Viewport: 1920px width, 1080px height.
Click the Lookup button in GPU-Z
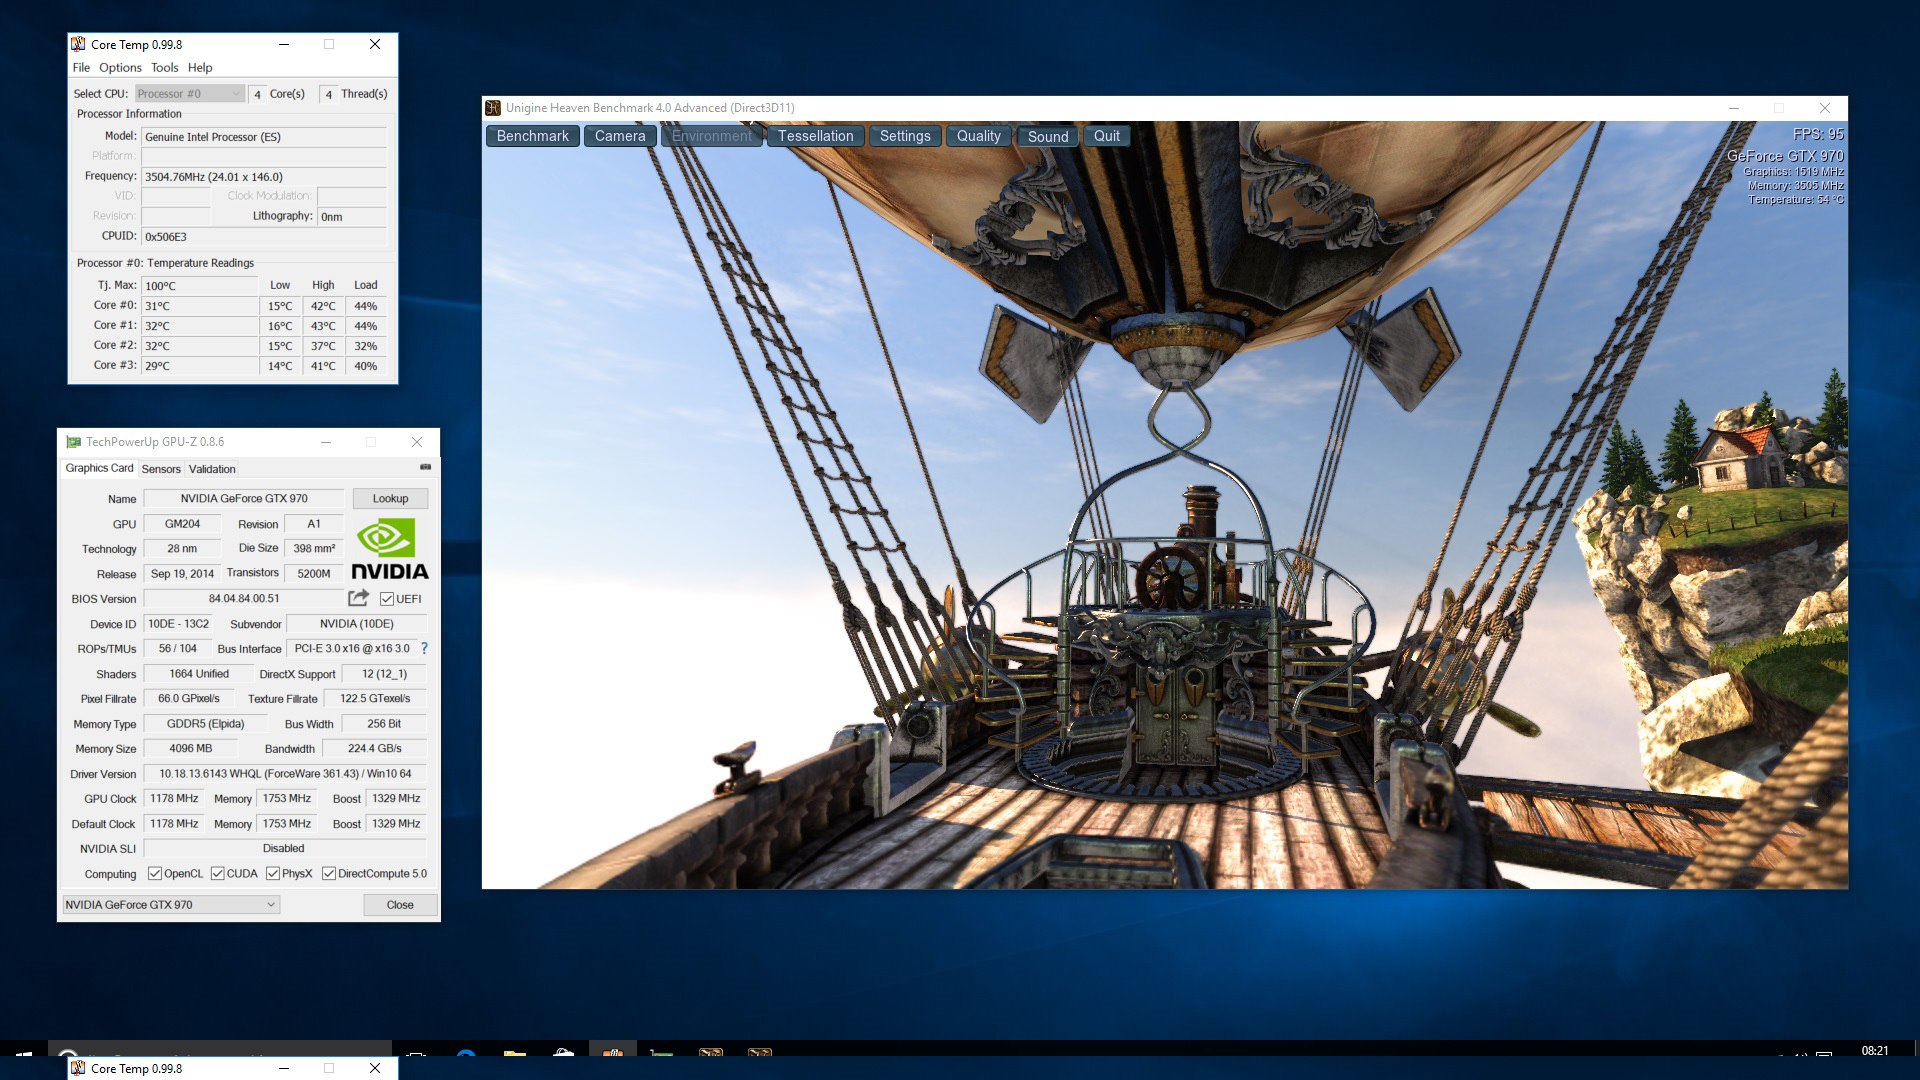(390, 498)
